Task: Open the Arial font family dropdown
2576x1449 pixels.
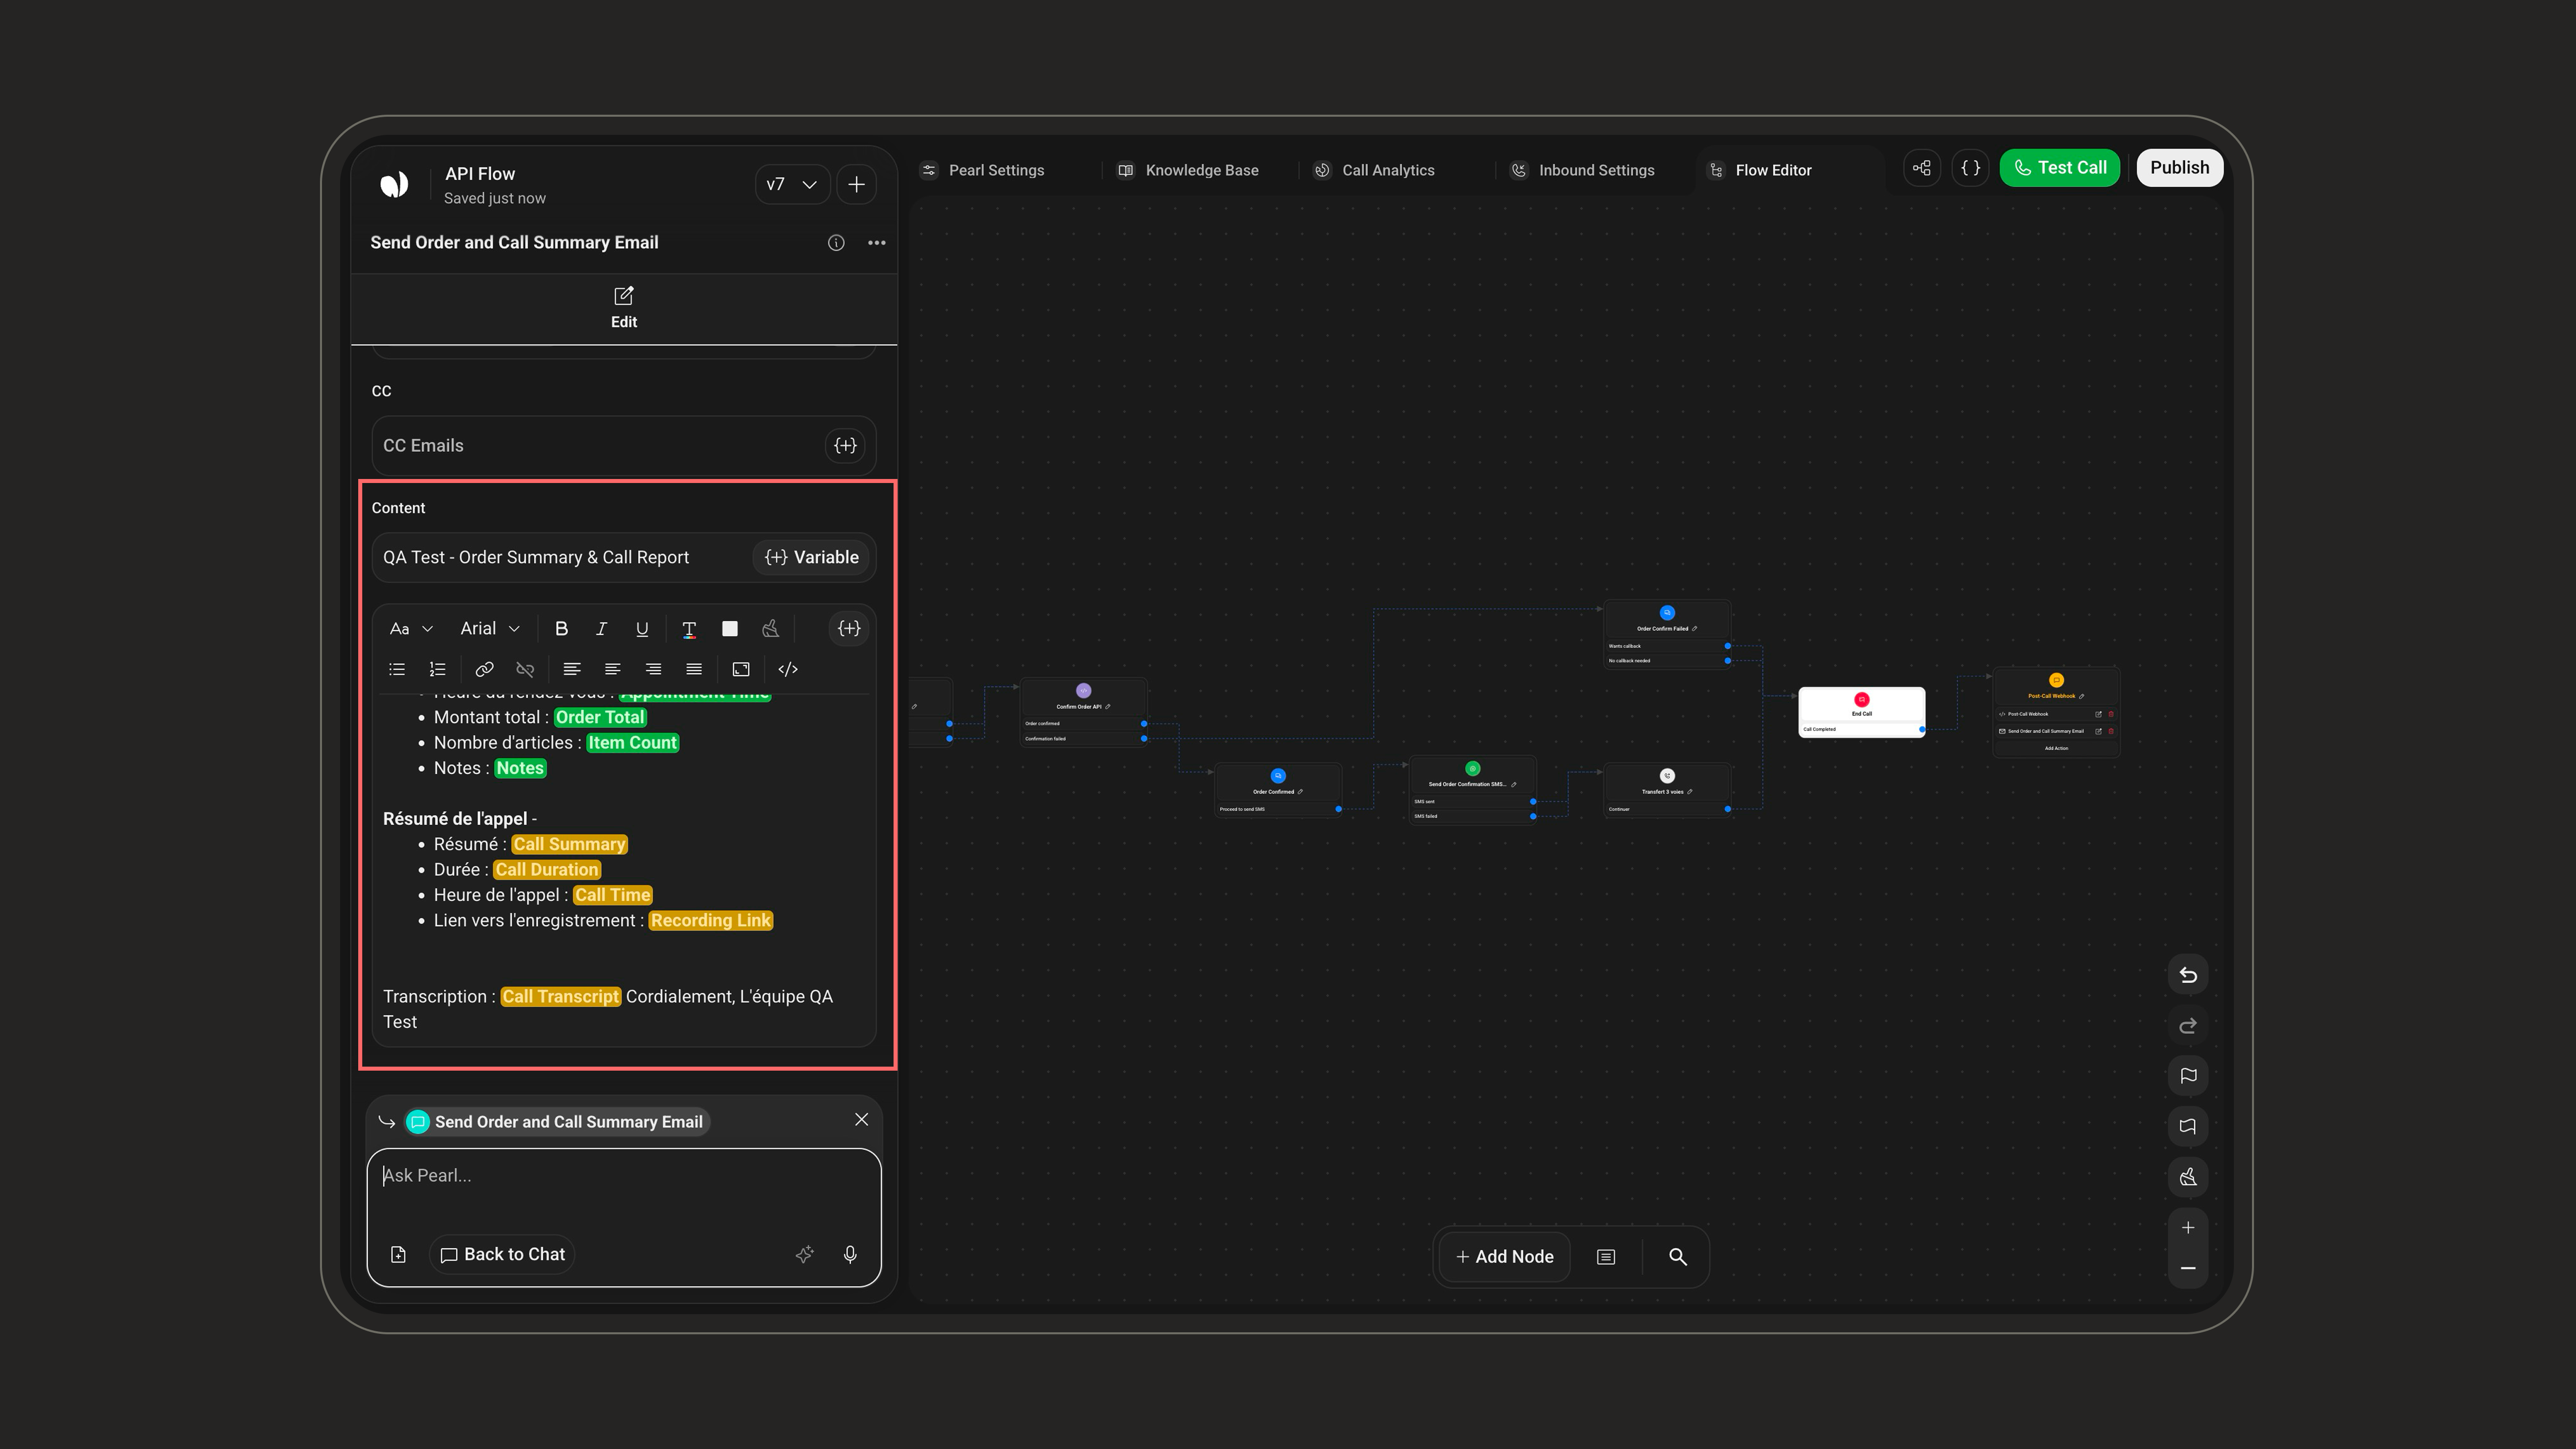Action: tap(490, 629)
